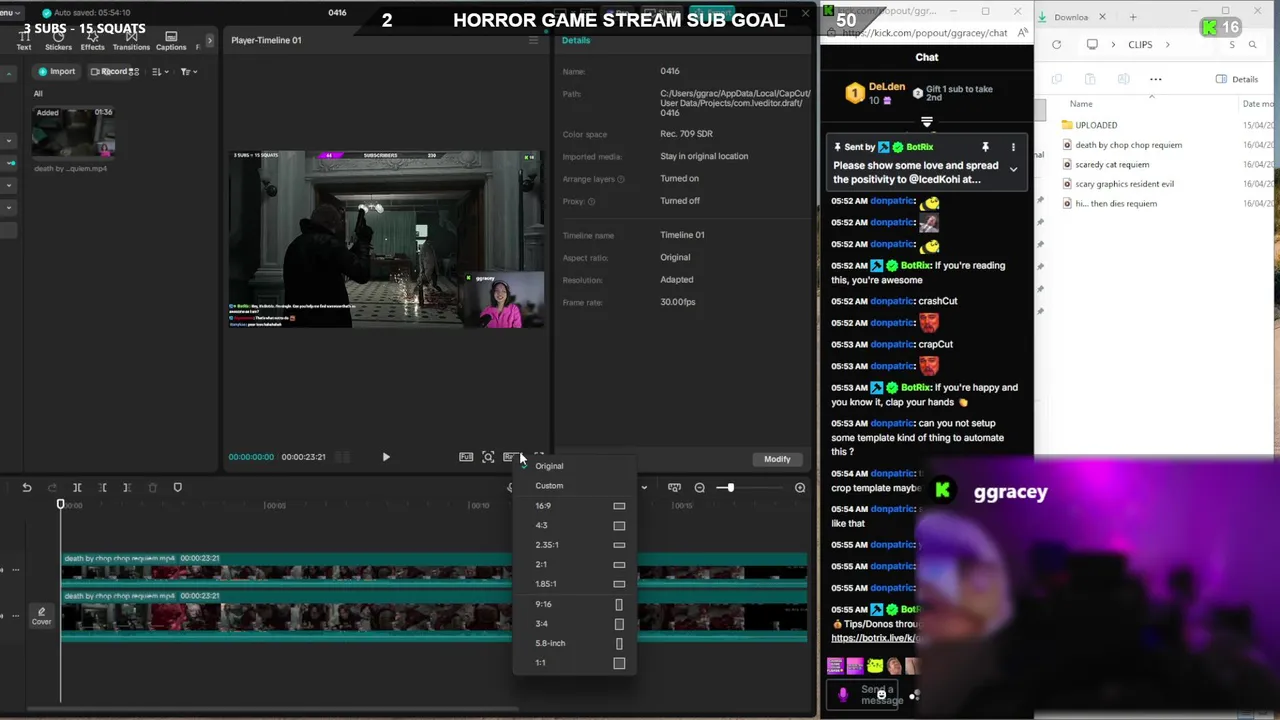Open three-dot menu on pinned chat message

1013,147
